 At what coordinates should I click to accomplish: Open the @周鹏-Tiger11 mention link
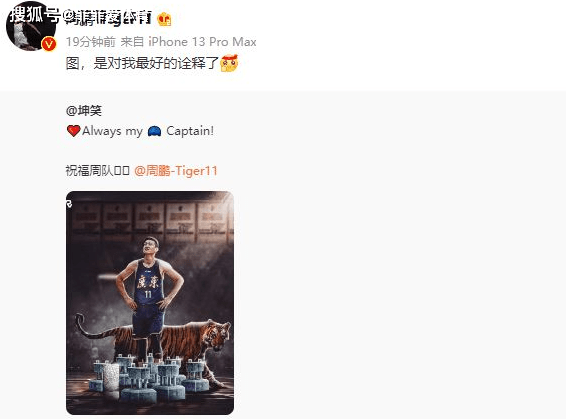176,171
